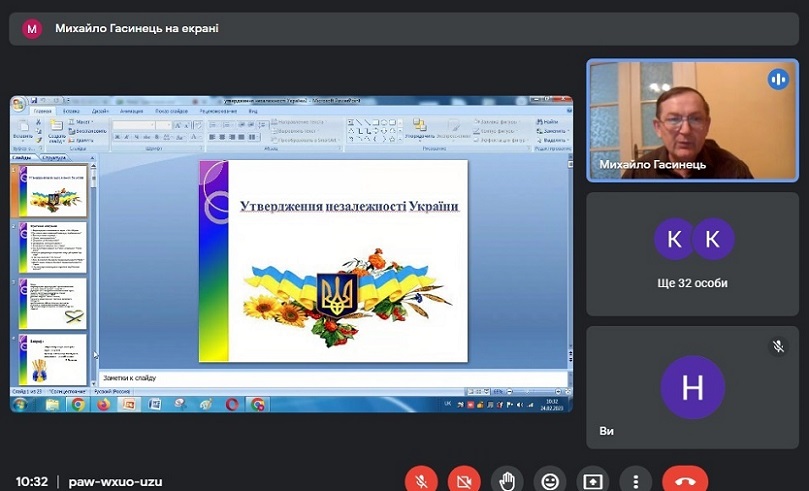Open the 'Ще 32 особи' participants tile
Image resolution: width=809 pixels, height=491 pixels.
692,254
